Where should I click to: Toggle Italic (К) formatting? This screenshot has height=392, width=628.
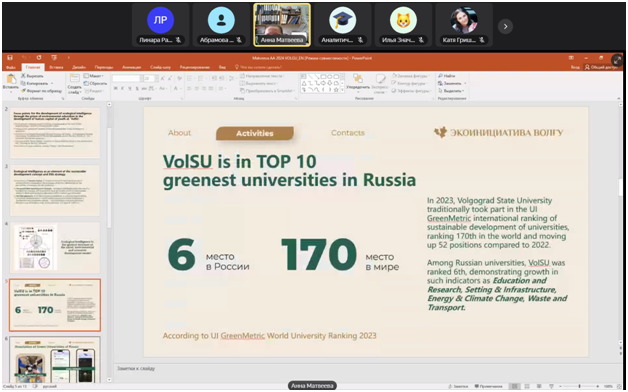(123, 88)
